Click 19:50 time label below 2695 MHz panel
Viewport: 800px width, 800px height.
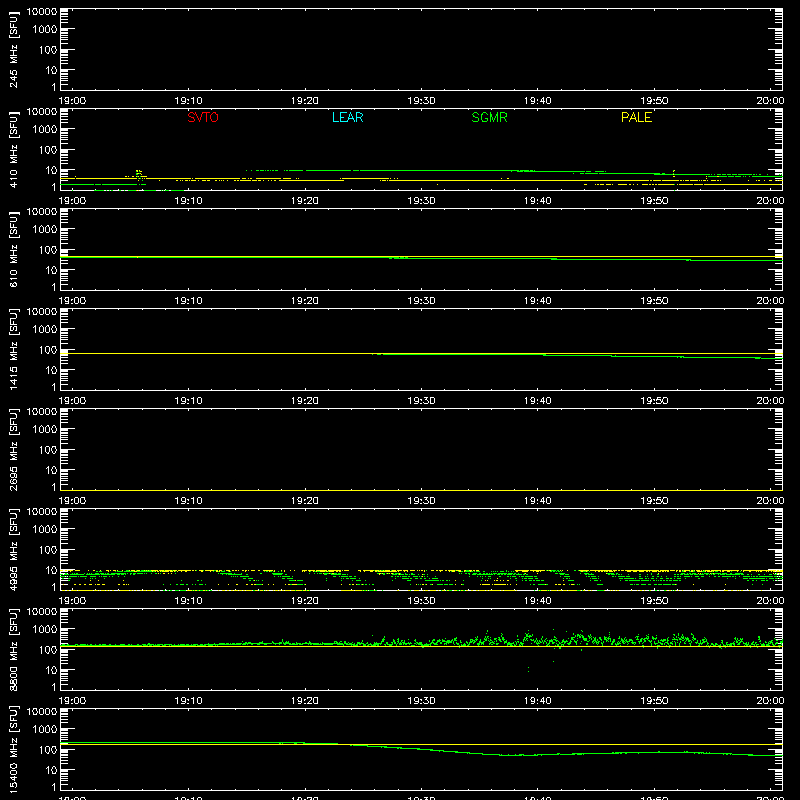[x=654, y=501]
